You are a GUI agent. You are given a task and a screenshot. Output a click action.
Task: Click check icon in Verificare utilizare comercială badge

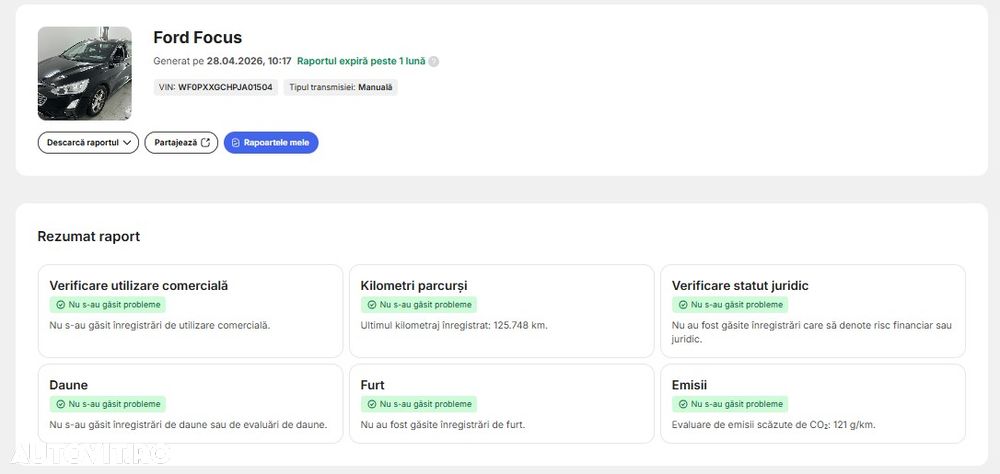point(61,305)
